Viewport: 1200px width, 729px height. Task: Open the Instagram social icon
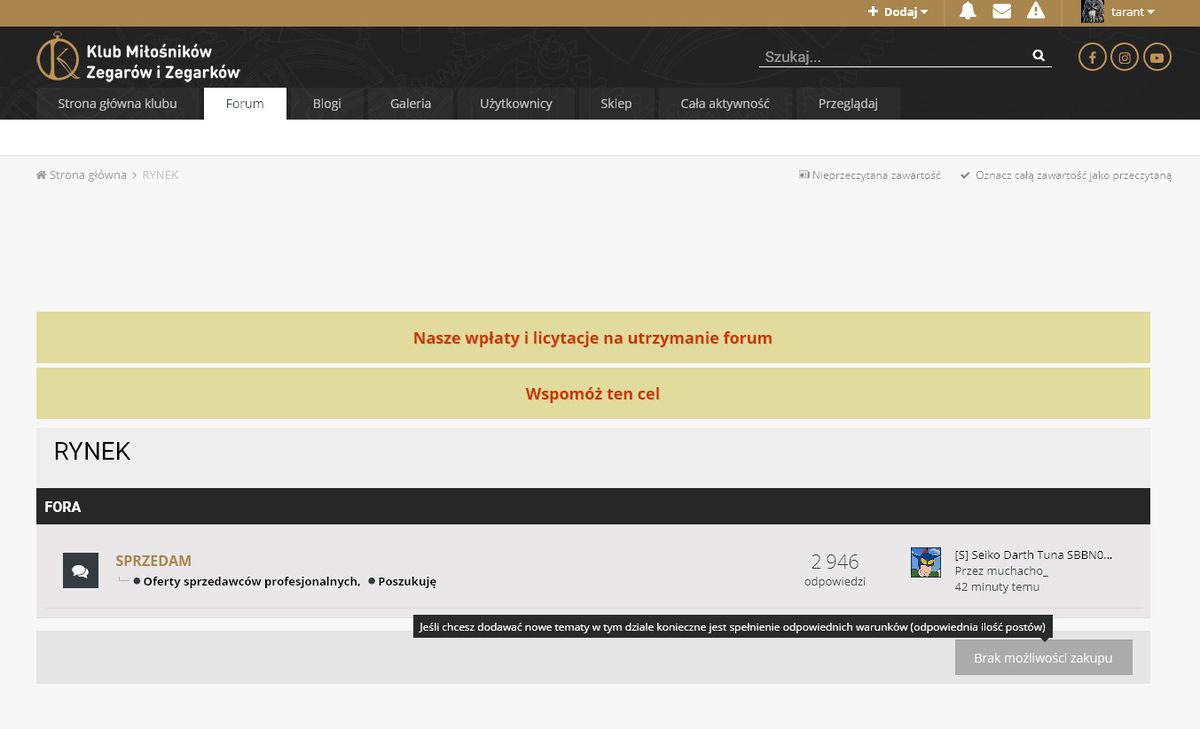1125,58
